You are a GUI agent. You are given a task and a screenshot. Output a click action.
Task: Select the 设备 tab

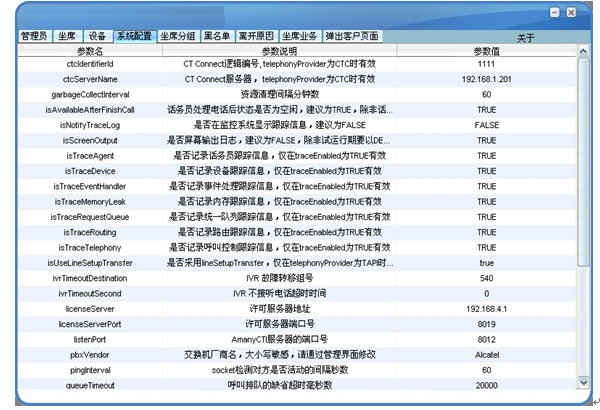[97, 36]
